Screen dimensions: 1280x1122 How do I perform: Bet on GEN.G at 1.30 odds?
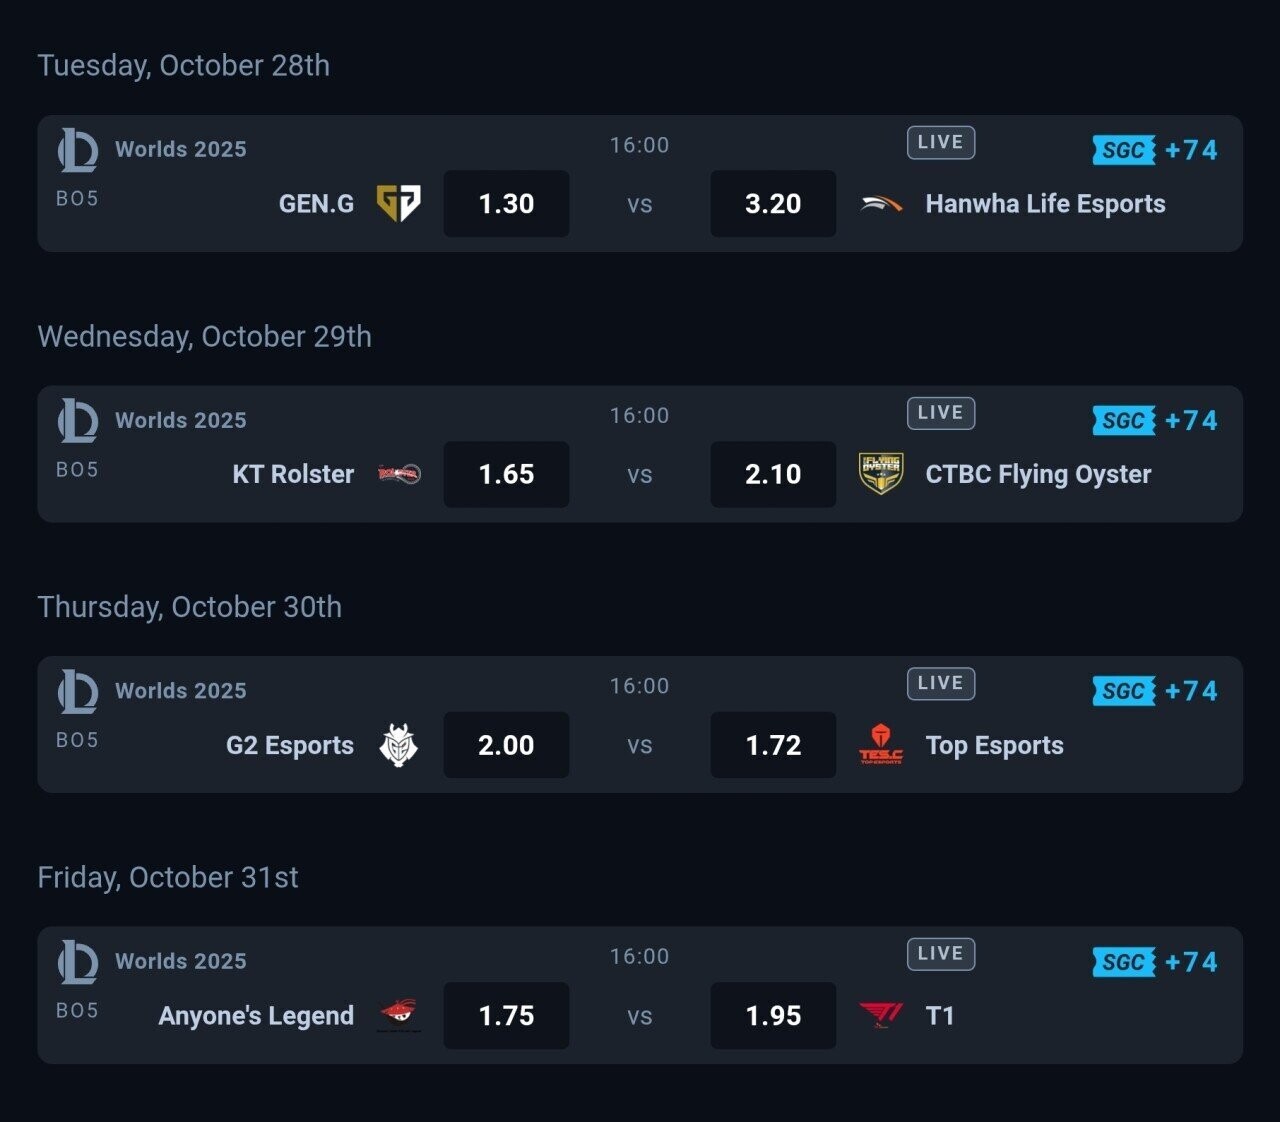click(506, 204)
